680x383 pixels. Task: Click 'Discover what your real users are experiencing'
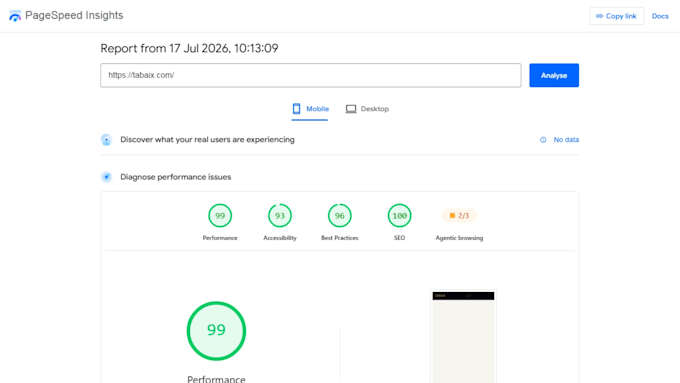[207, 140]
